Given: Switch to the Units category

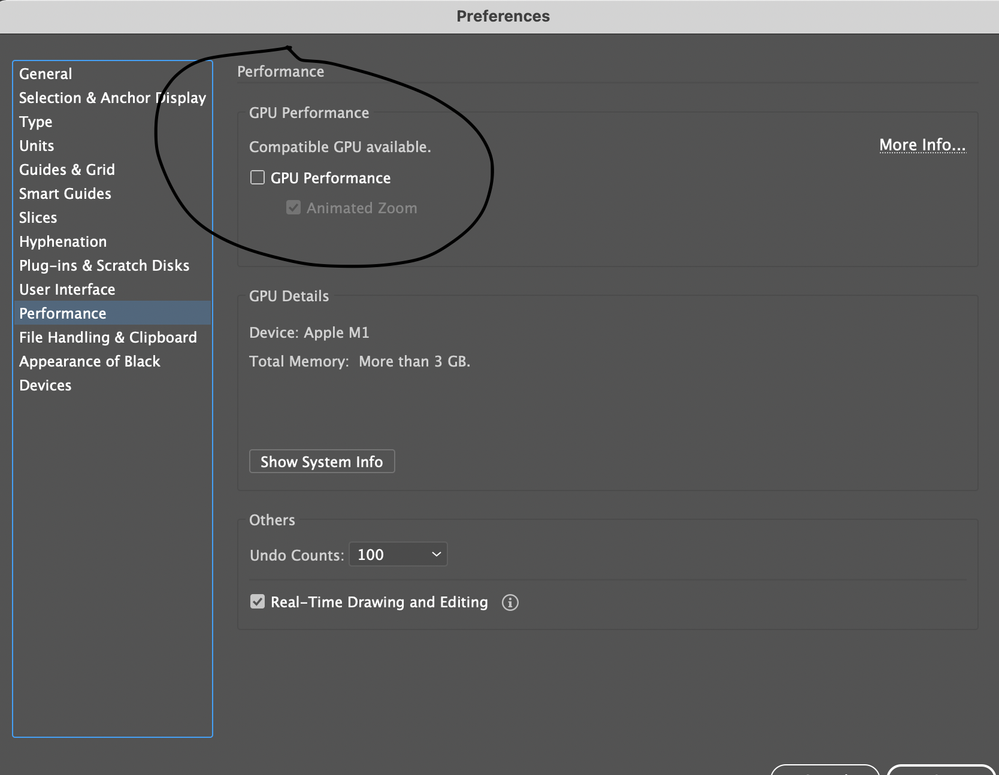Looking at the screenshot, I should point(37,146).
